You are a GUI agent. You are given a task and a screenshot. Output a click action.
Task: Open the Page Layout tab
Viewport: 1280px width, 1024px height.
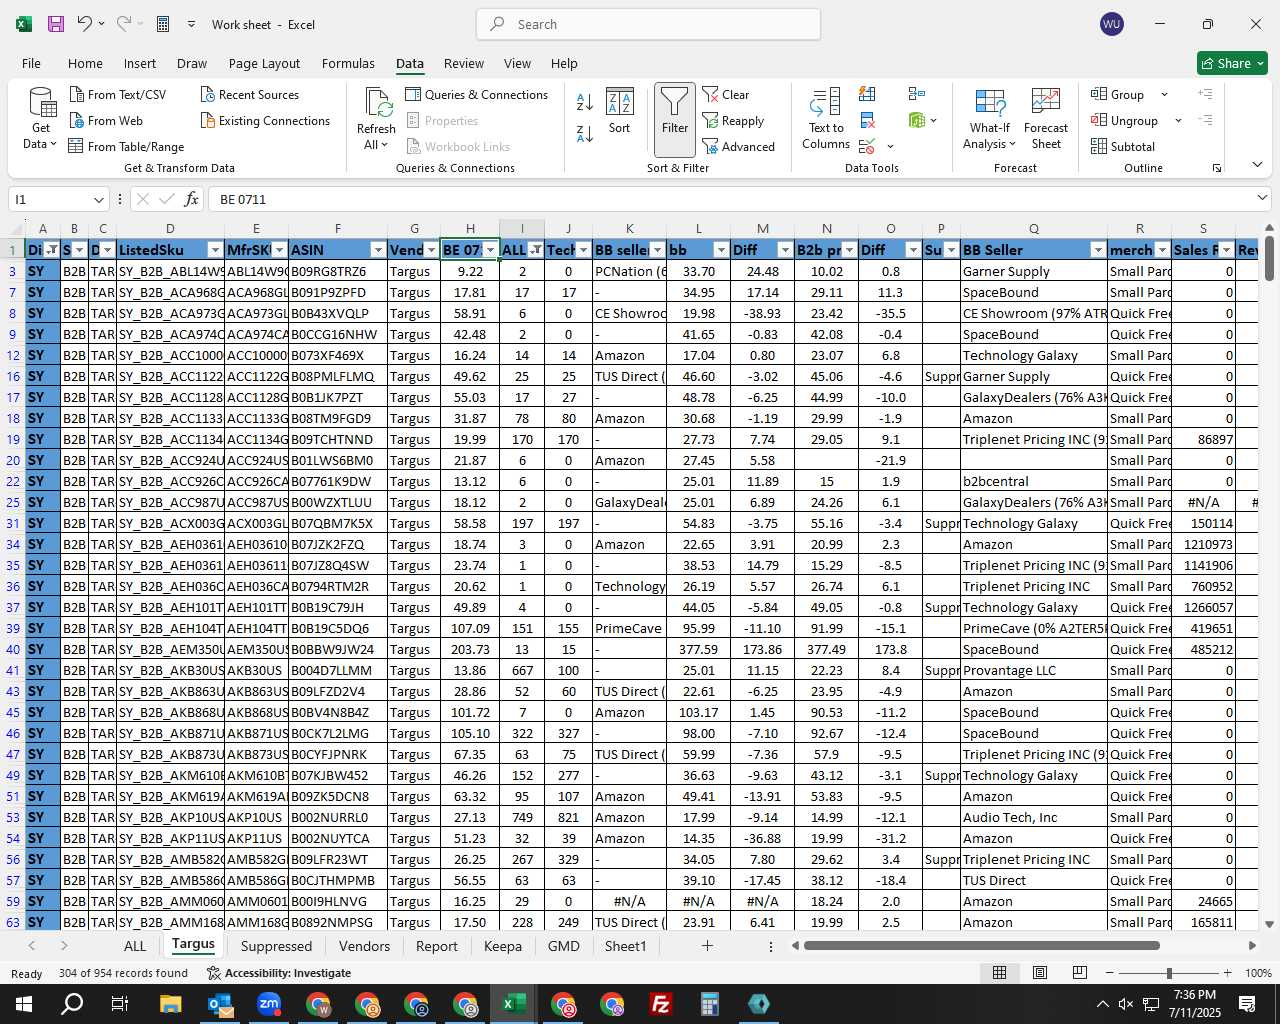pos(264,63)
